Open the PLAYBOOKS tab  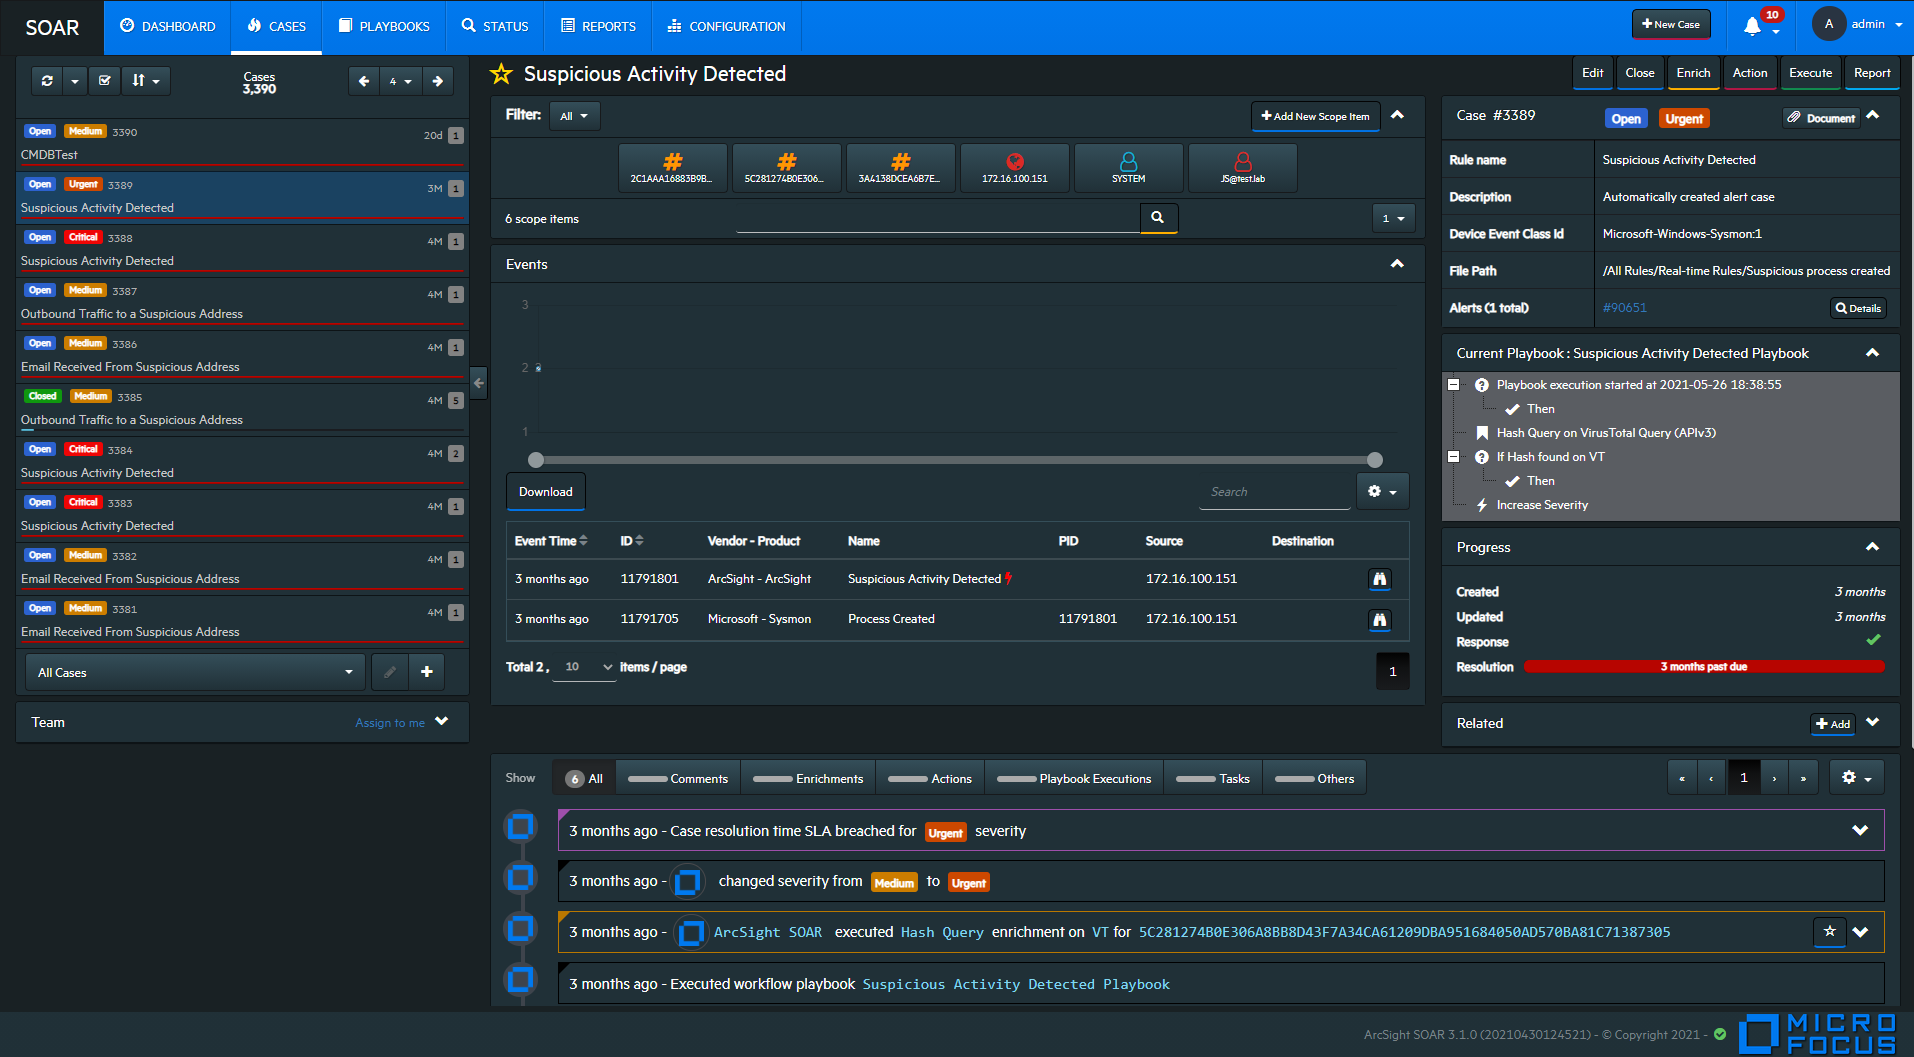click(384, 27)
